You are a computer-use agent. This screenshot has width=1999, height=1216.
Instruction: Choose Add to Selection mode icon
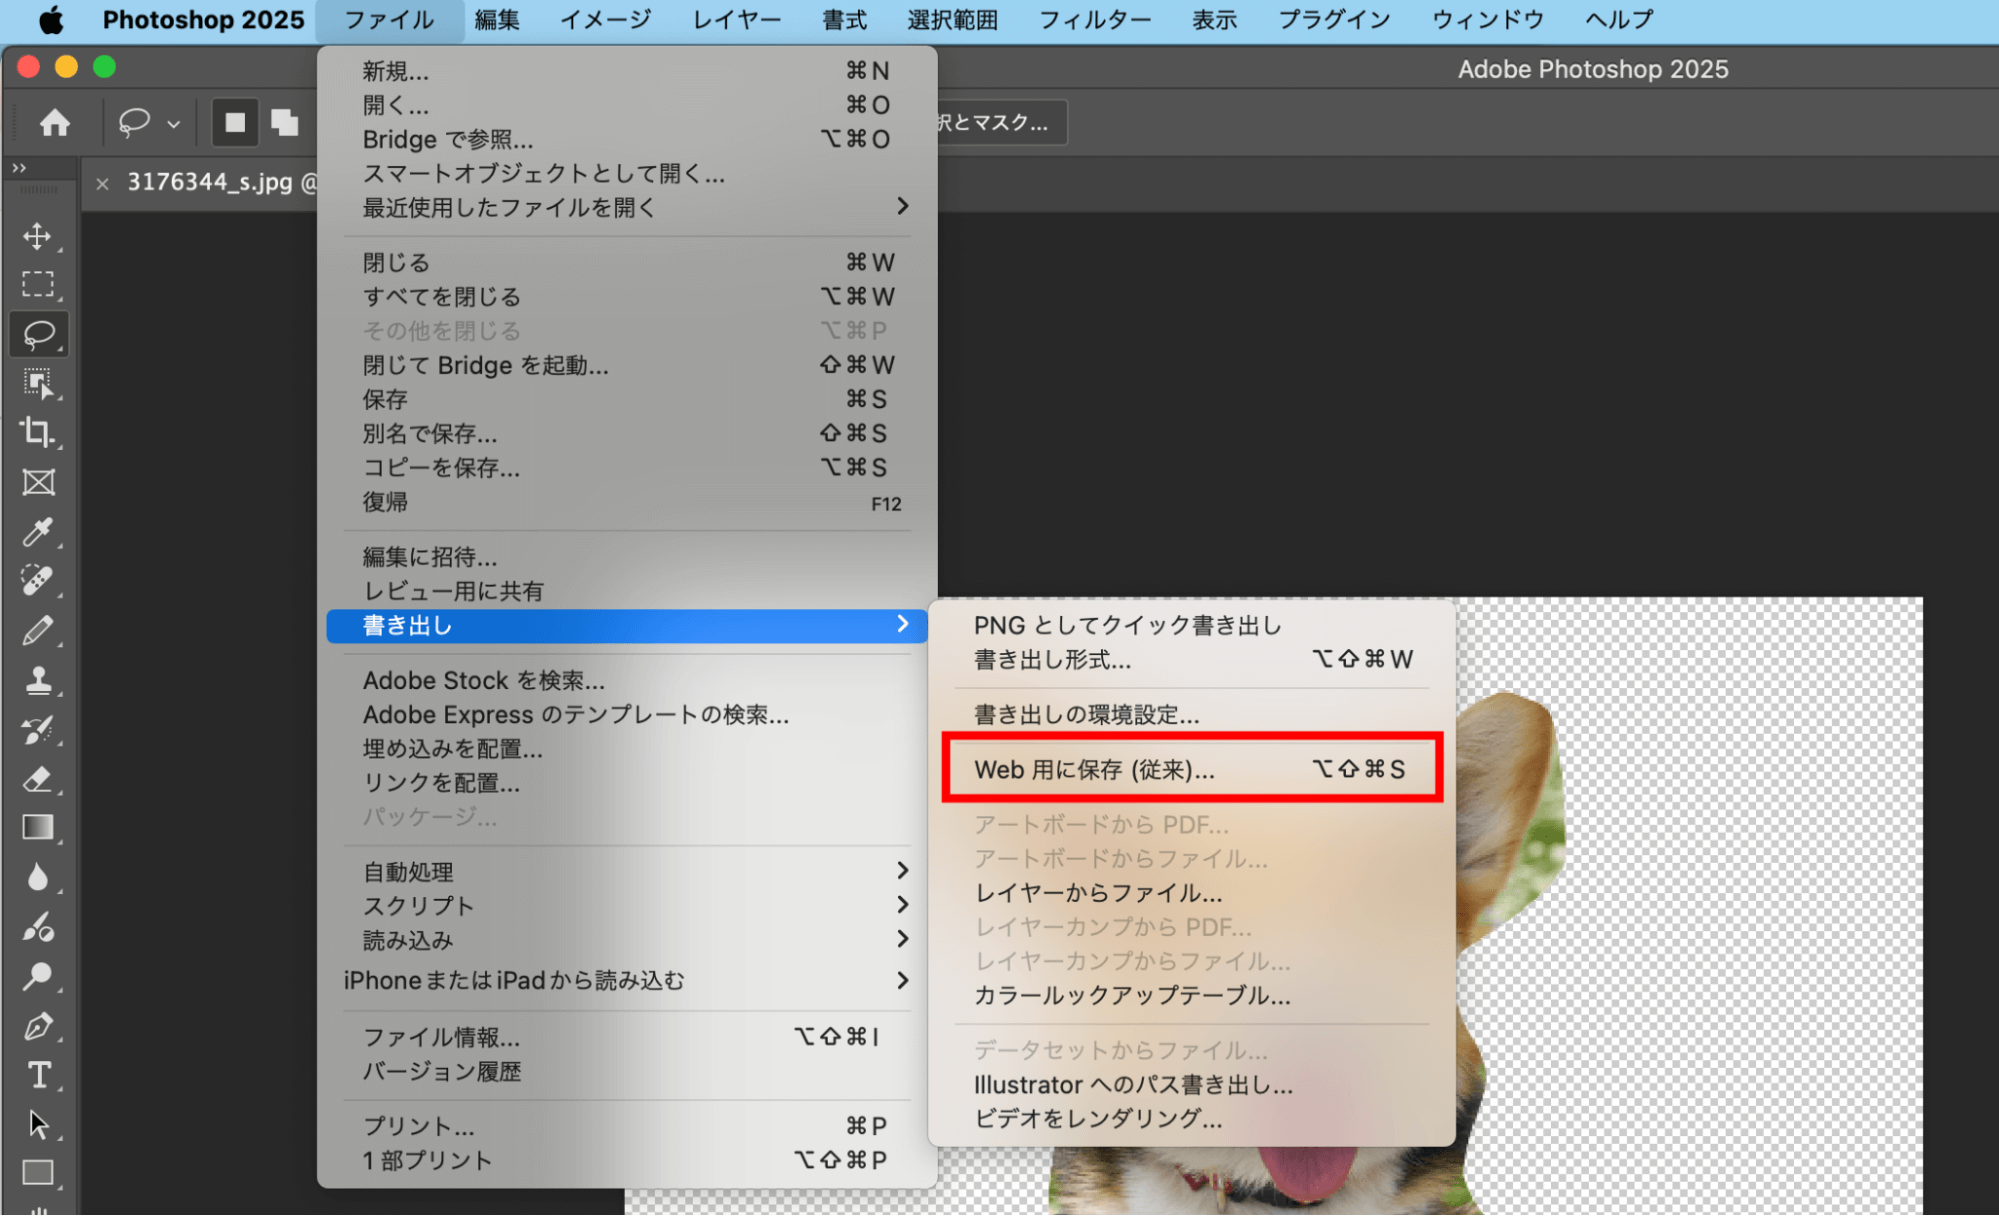tap(285, 123)
